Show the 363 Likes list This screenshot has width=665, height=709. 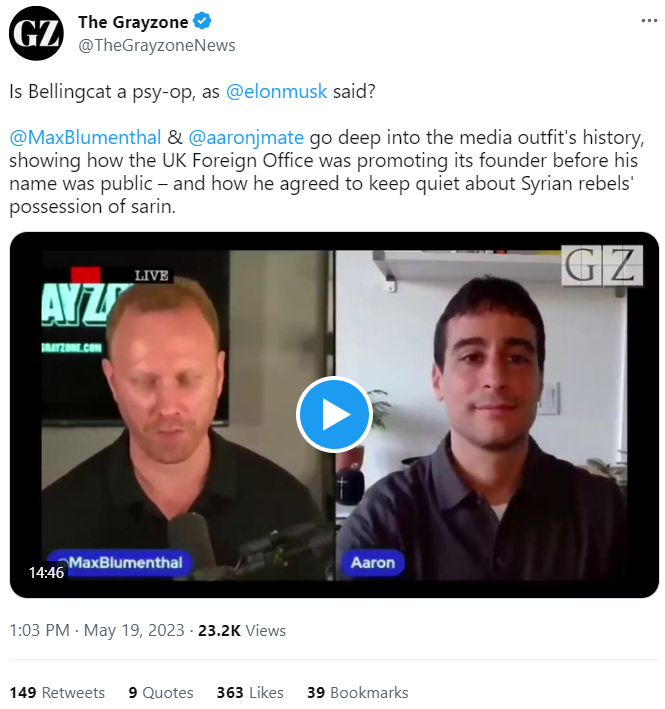pyautogui.click(x=250, y=692)
